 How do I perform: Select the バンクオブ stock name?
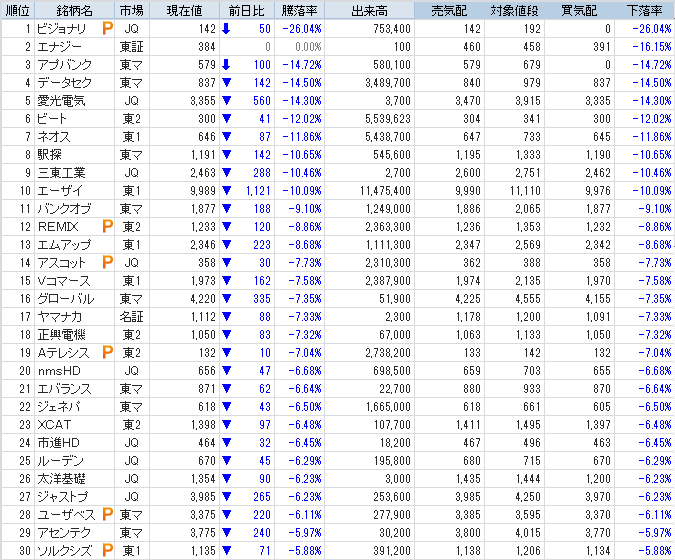(x=64, y=208)
